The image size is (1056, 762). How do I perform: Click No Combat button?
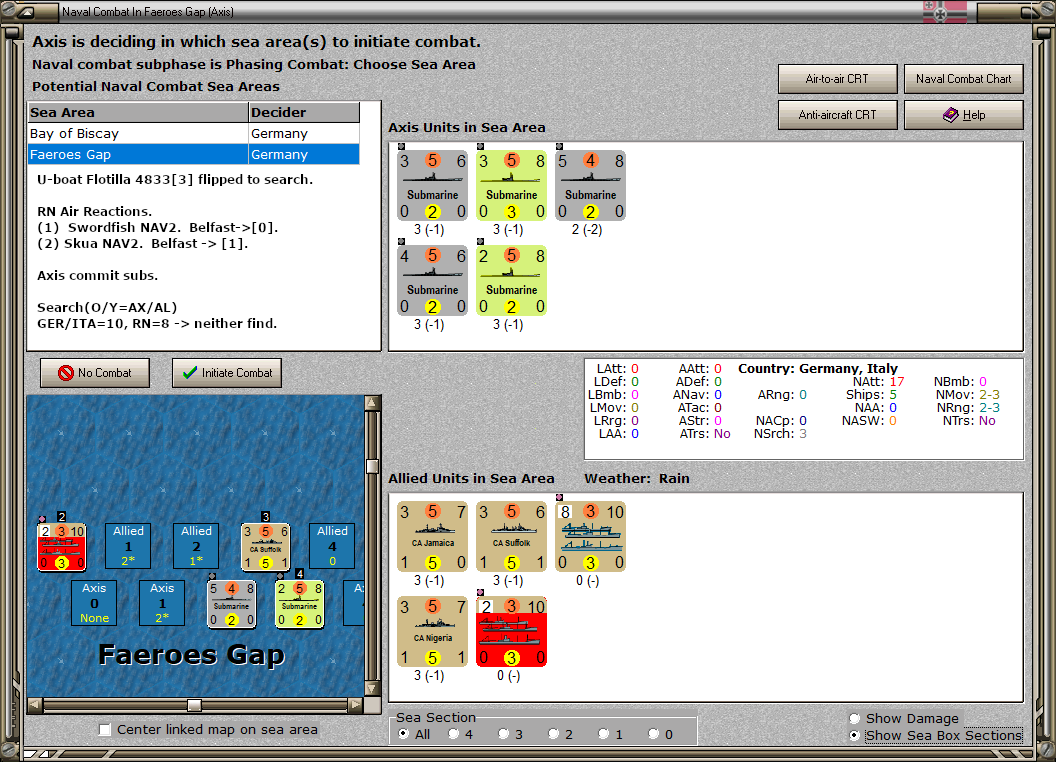click(x=95, y=373)
